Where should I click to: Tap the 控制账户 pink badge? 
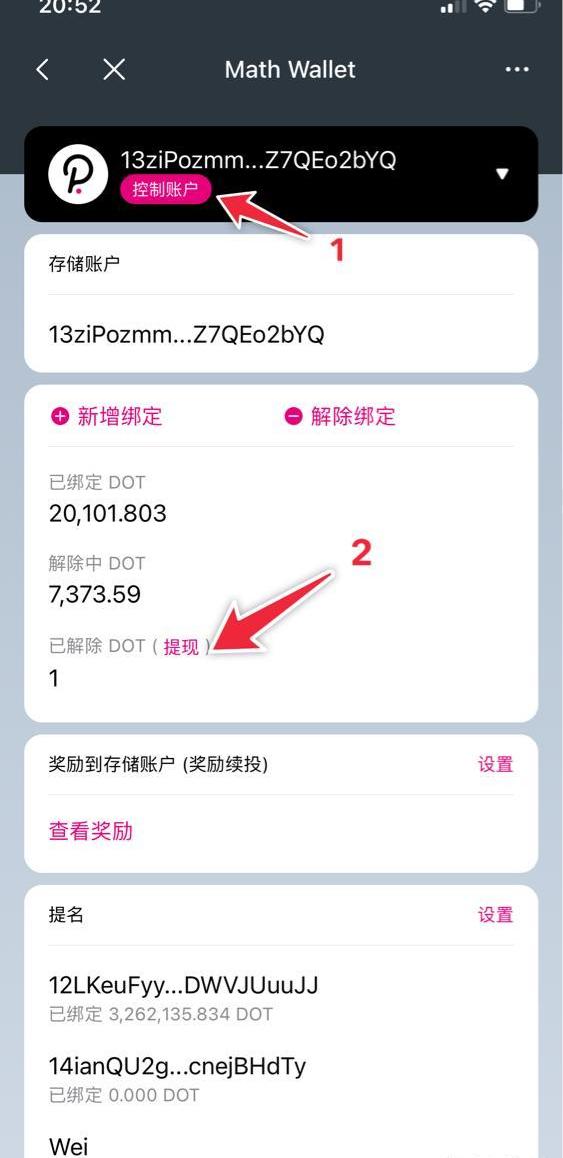pos(166,189)
